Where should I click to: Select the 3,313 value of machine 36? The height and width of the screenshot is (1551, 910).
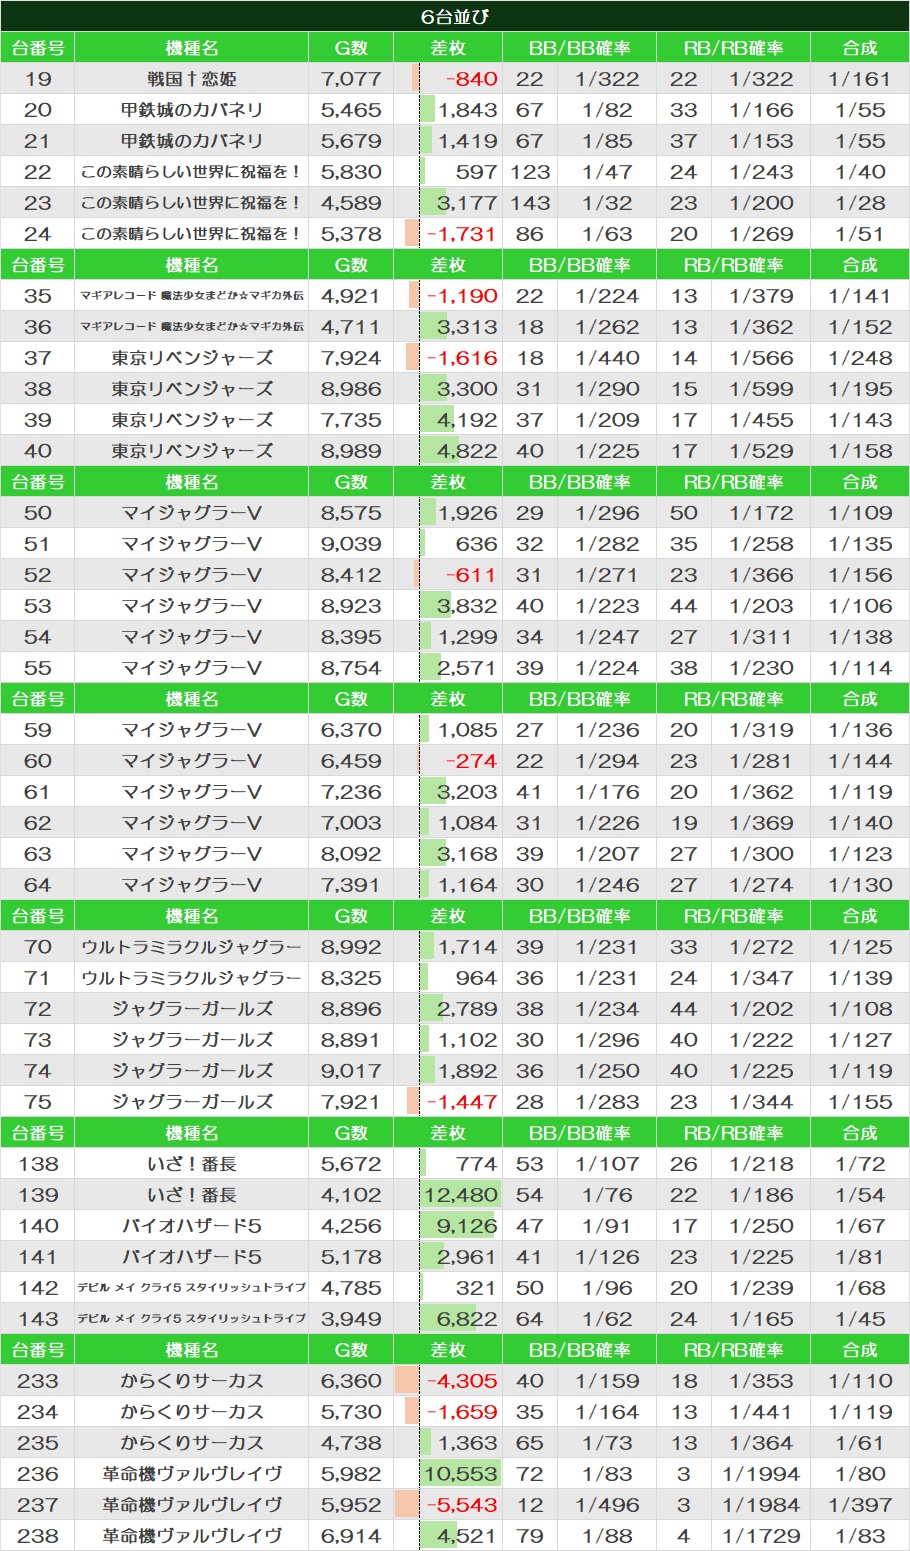pos(467,327)
